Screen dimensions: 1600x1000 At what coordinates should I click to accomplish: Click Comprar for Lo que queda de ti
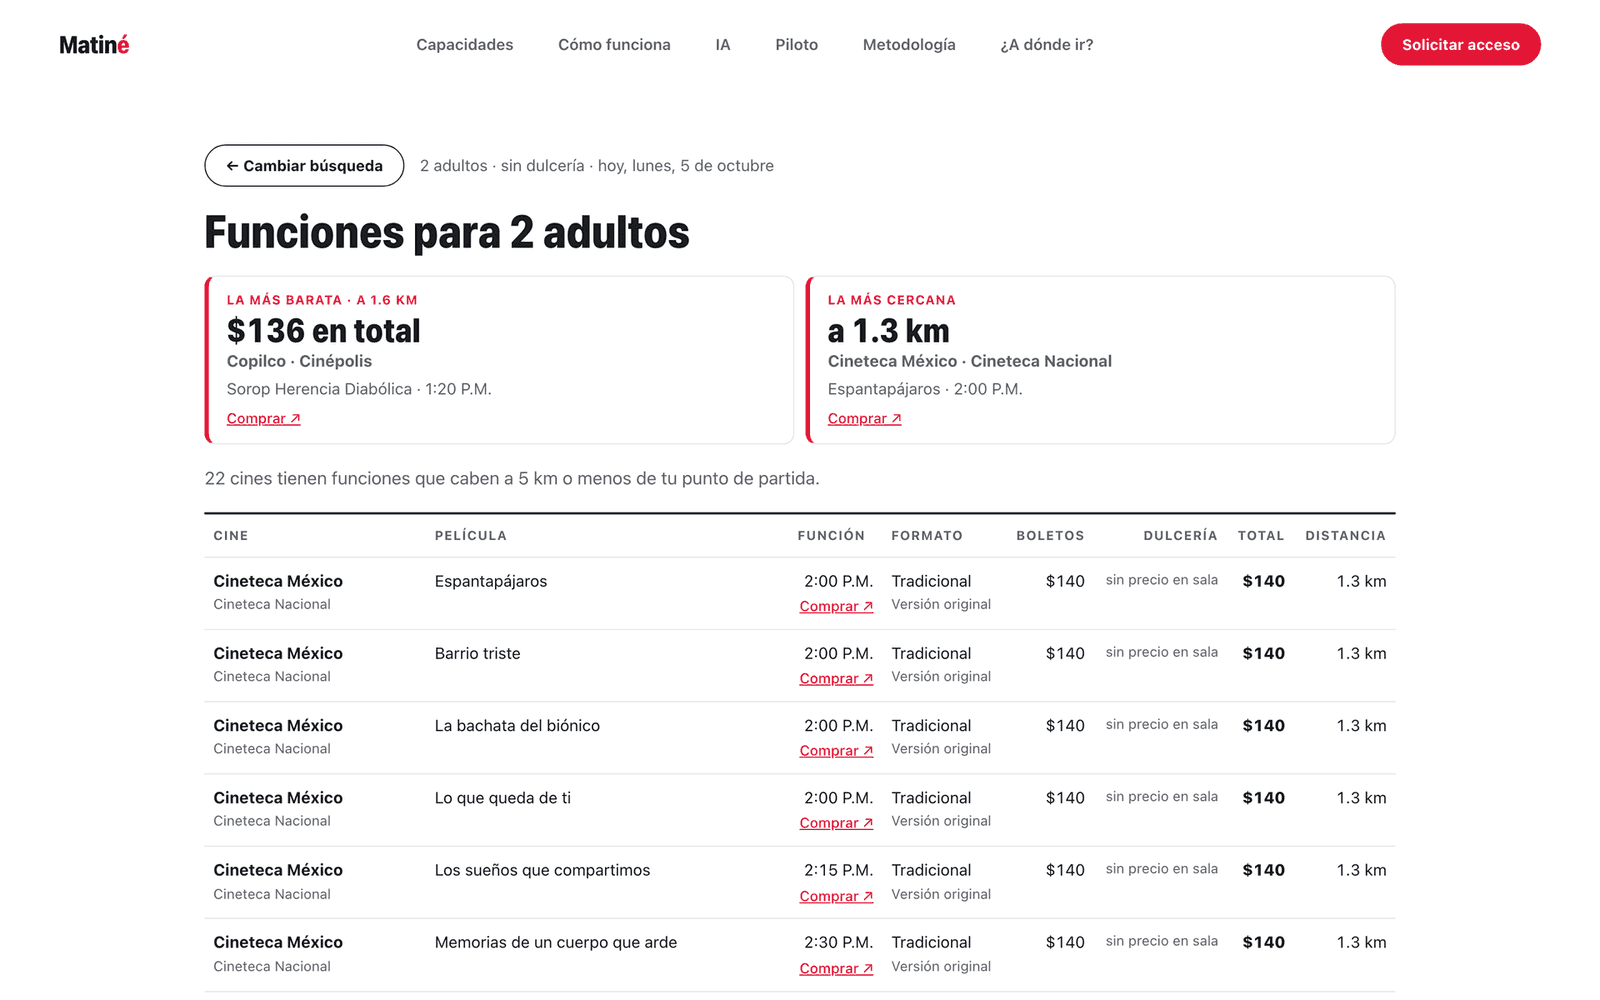(x=836, y=823)
